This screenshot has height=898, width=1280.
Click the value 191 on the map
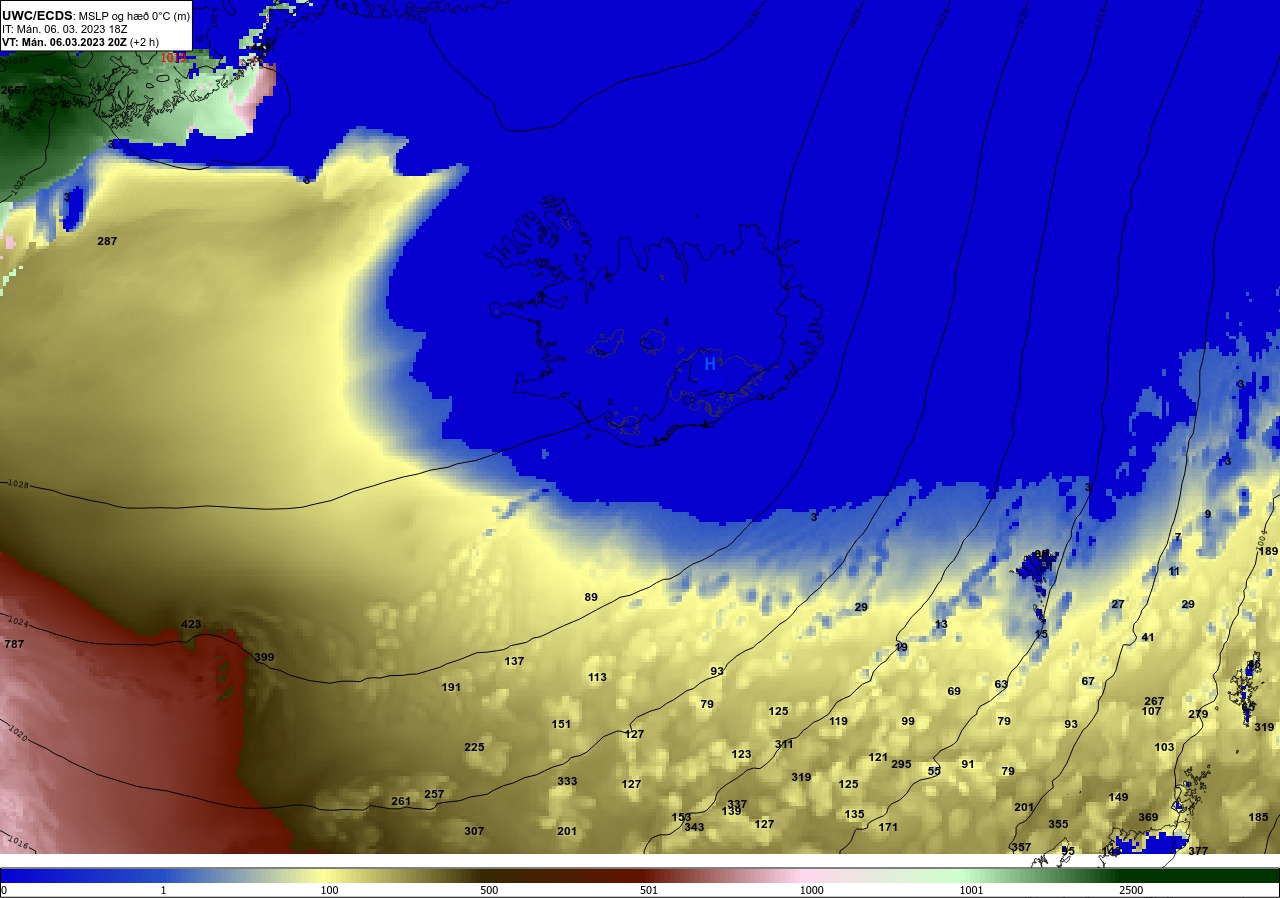pyautogui.click(x=451, y=687)
